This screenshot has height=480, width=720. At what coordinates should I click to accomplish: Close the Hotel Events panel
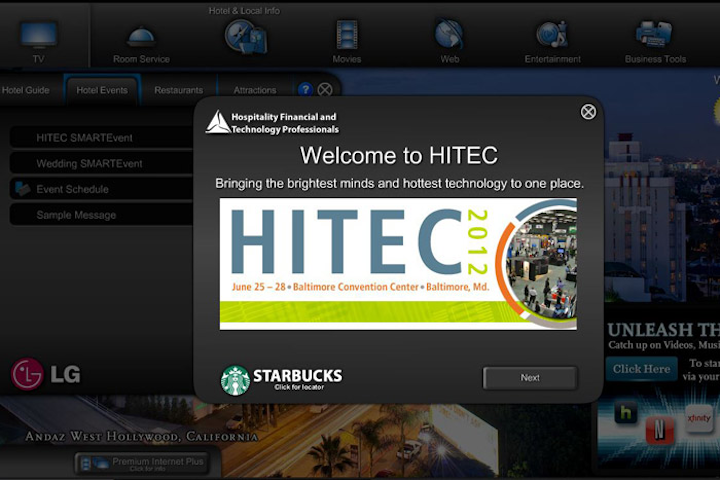click(x=325, y=90)
